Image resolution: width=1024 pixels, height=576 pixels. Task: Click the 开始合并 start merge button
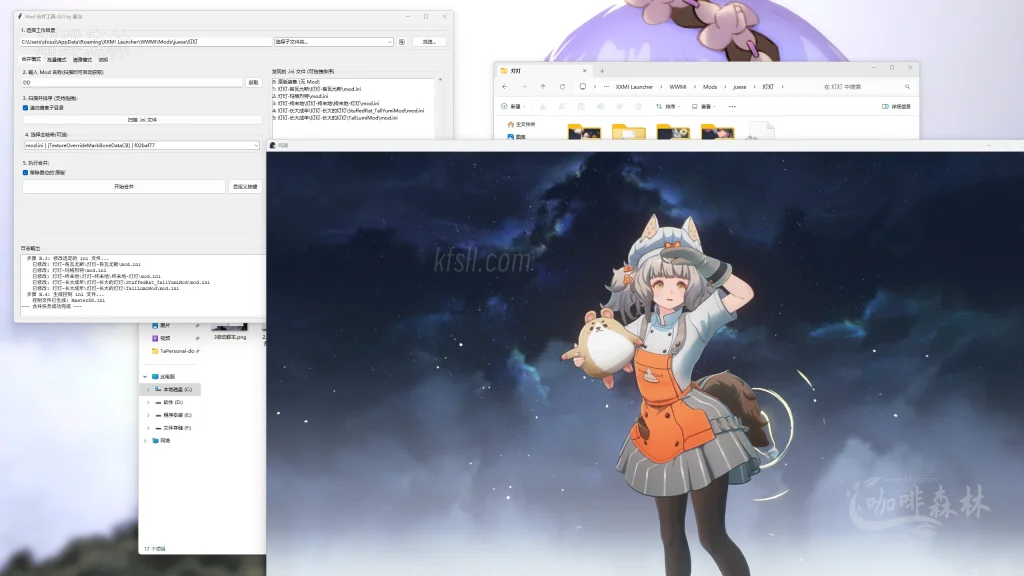click(x=124, y=186)
